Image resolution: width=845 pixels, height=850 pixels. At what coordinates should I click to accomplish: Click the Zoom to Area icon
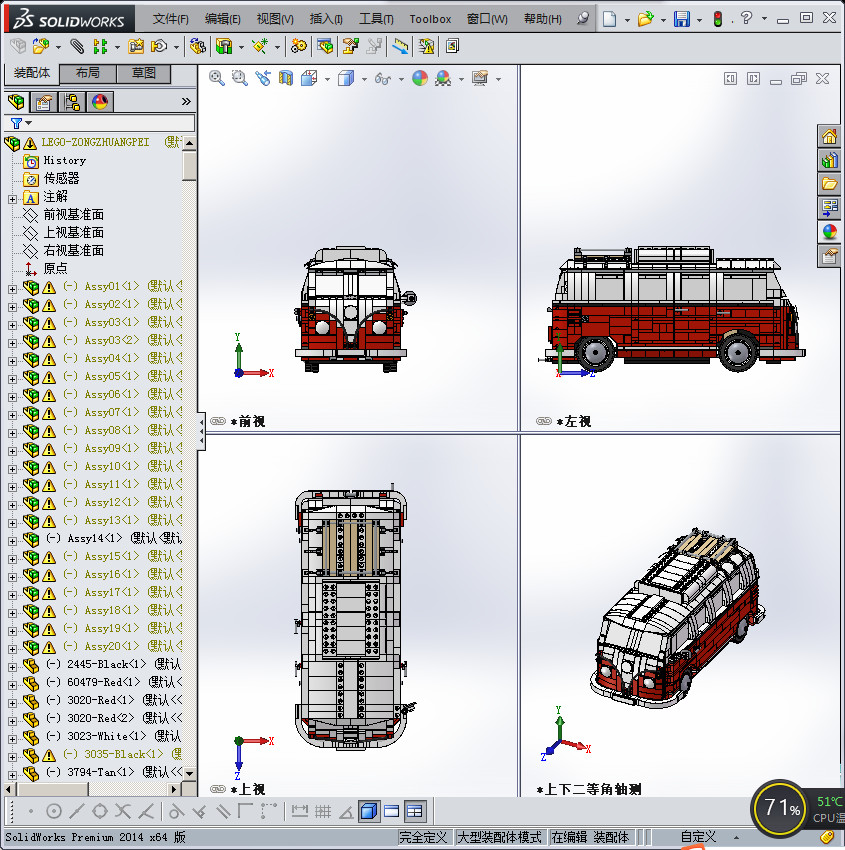pyautogui.click(x=240, y=78)
